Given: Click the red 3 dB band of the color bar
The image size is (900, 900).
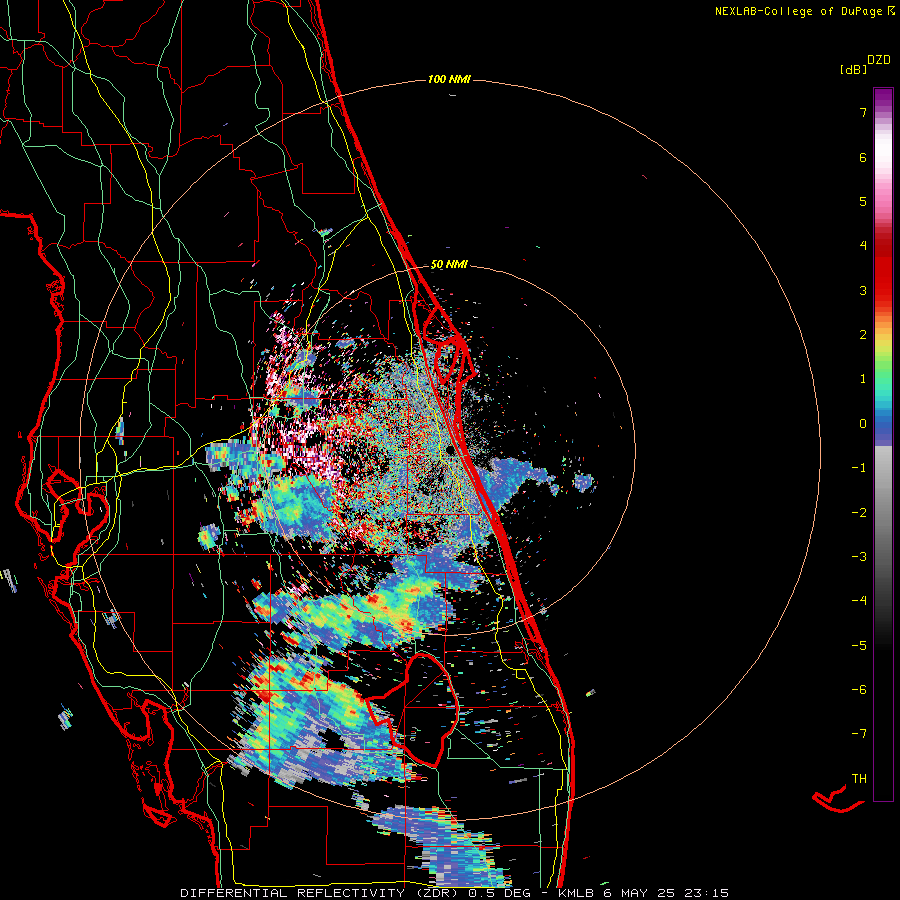Looking at the screenshot, I should point(883,281).
